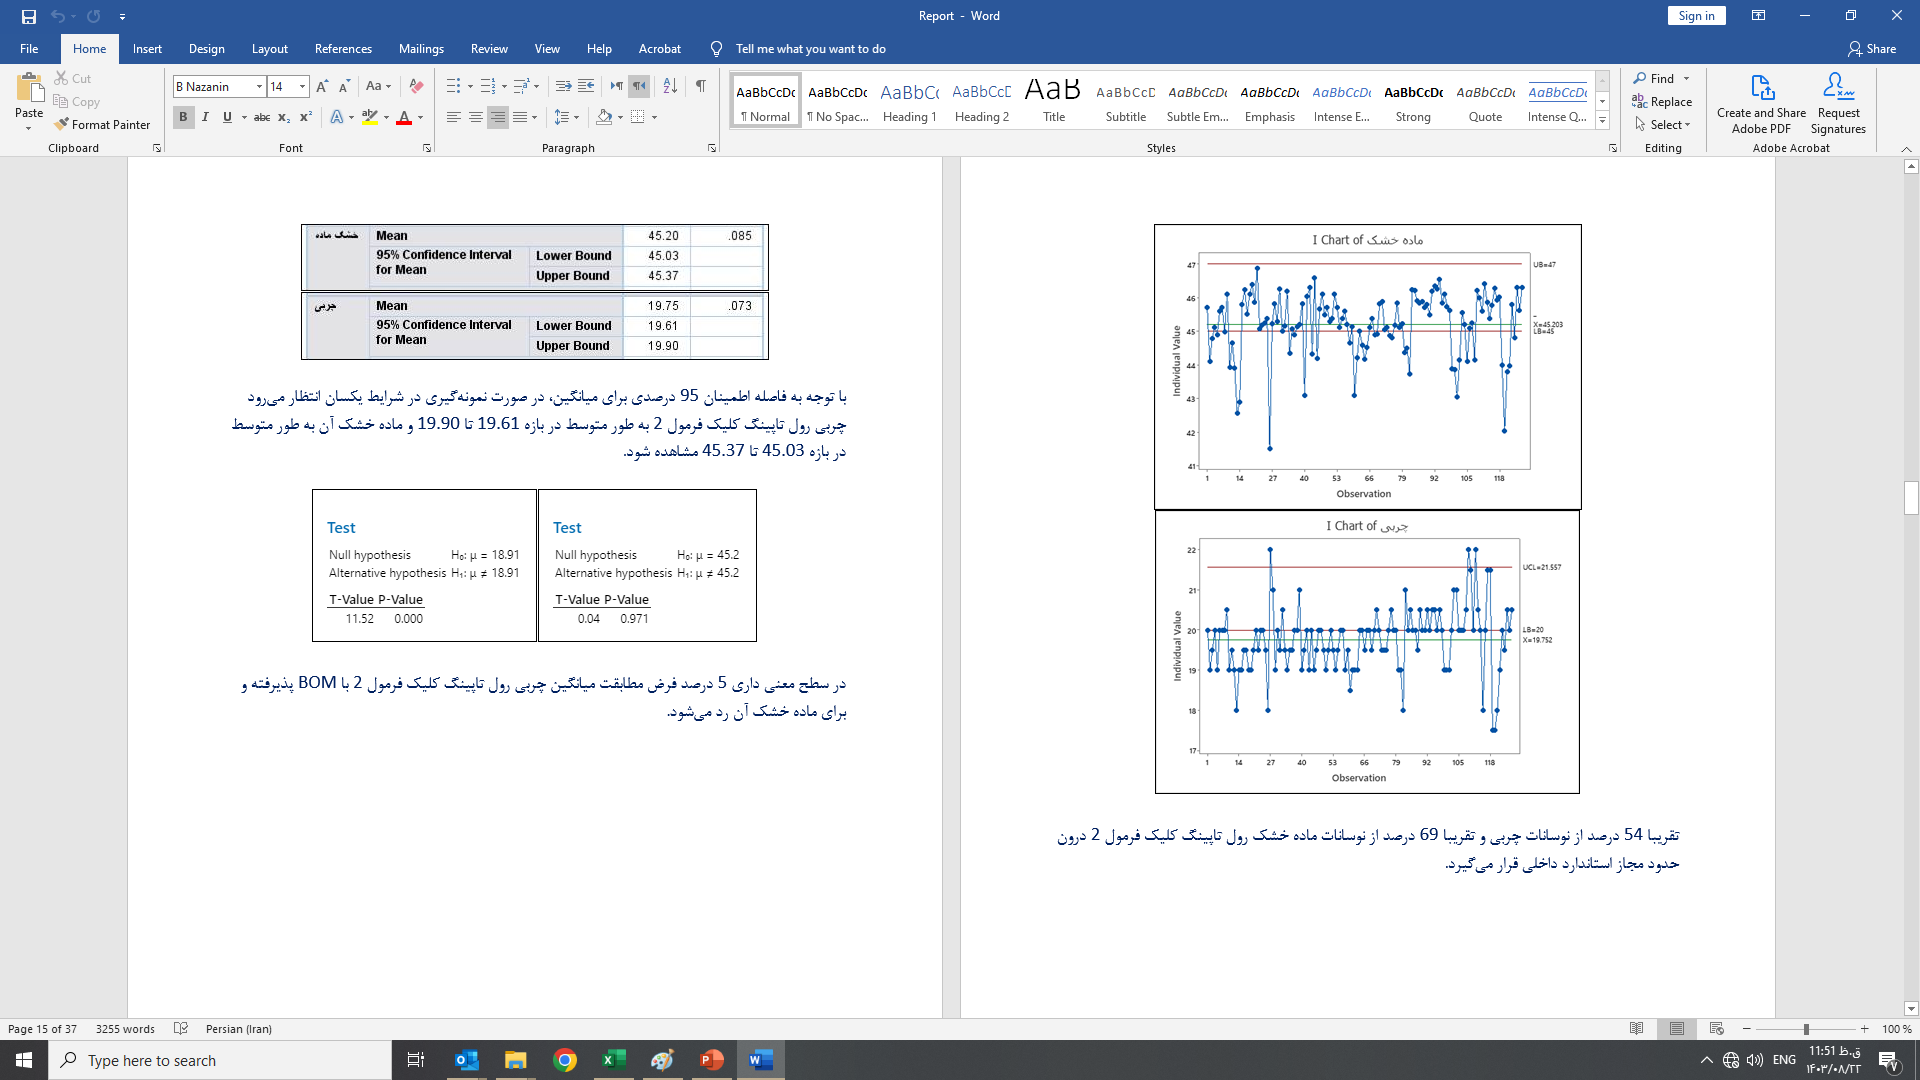Apply superscript x² formatting
This screenshot has width=1920, height=1080.
coord(306,118)
